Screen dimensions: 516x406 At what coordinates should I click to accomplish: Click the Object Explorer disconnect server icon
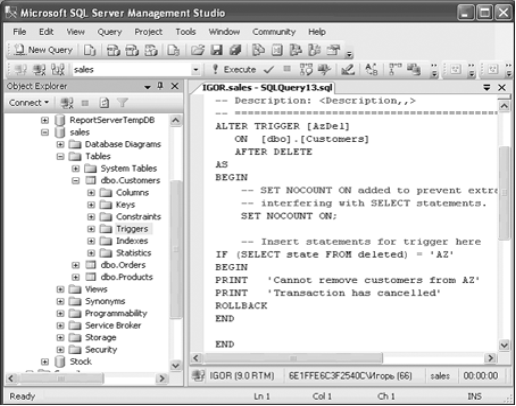(67, 103)
